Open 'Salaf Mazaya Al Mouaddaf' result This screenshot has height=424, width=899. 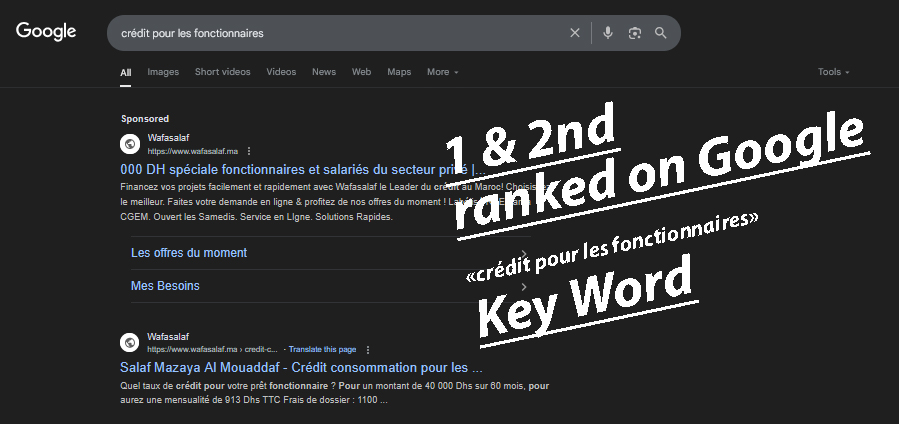coord(301,368)
